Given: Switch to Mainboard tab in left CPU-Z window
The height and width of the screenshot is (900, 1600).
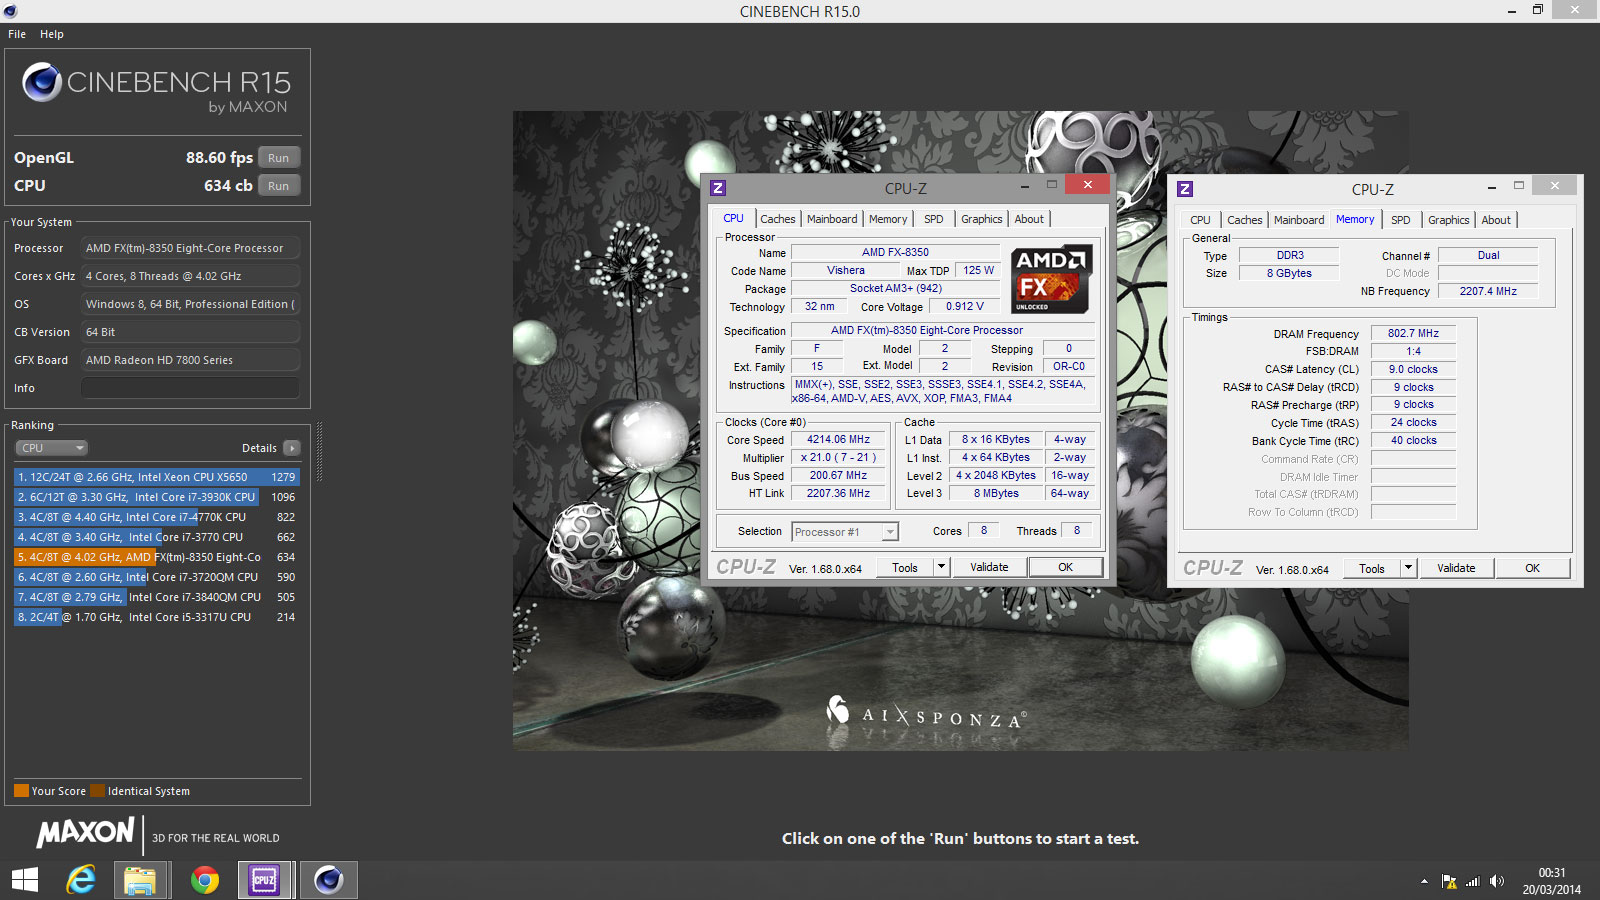Looking at the screenshot, I should click(832, 219).
